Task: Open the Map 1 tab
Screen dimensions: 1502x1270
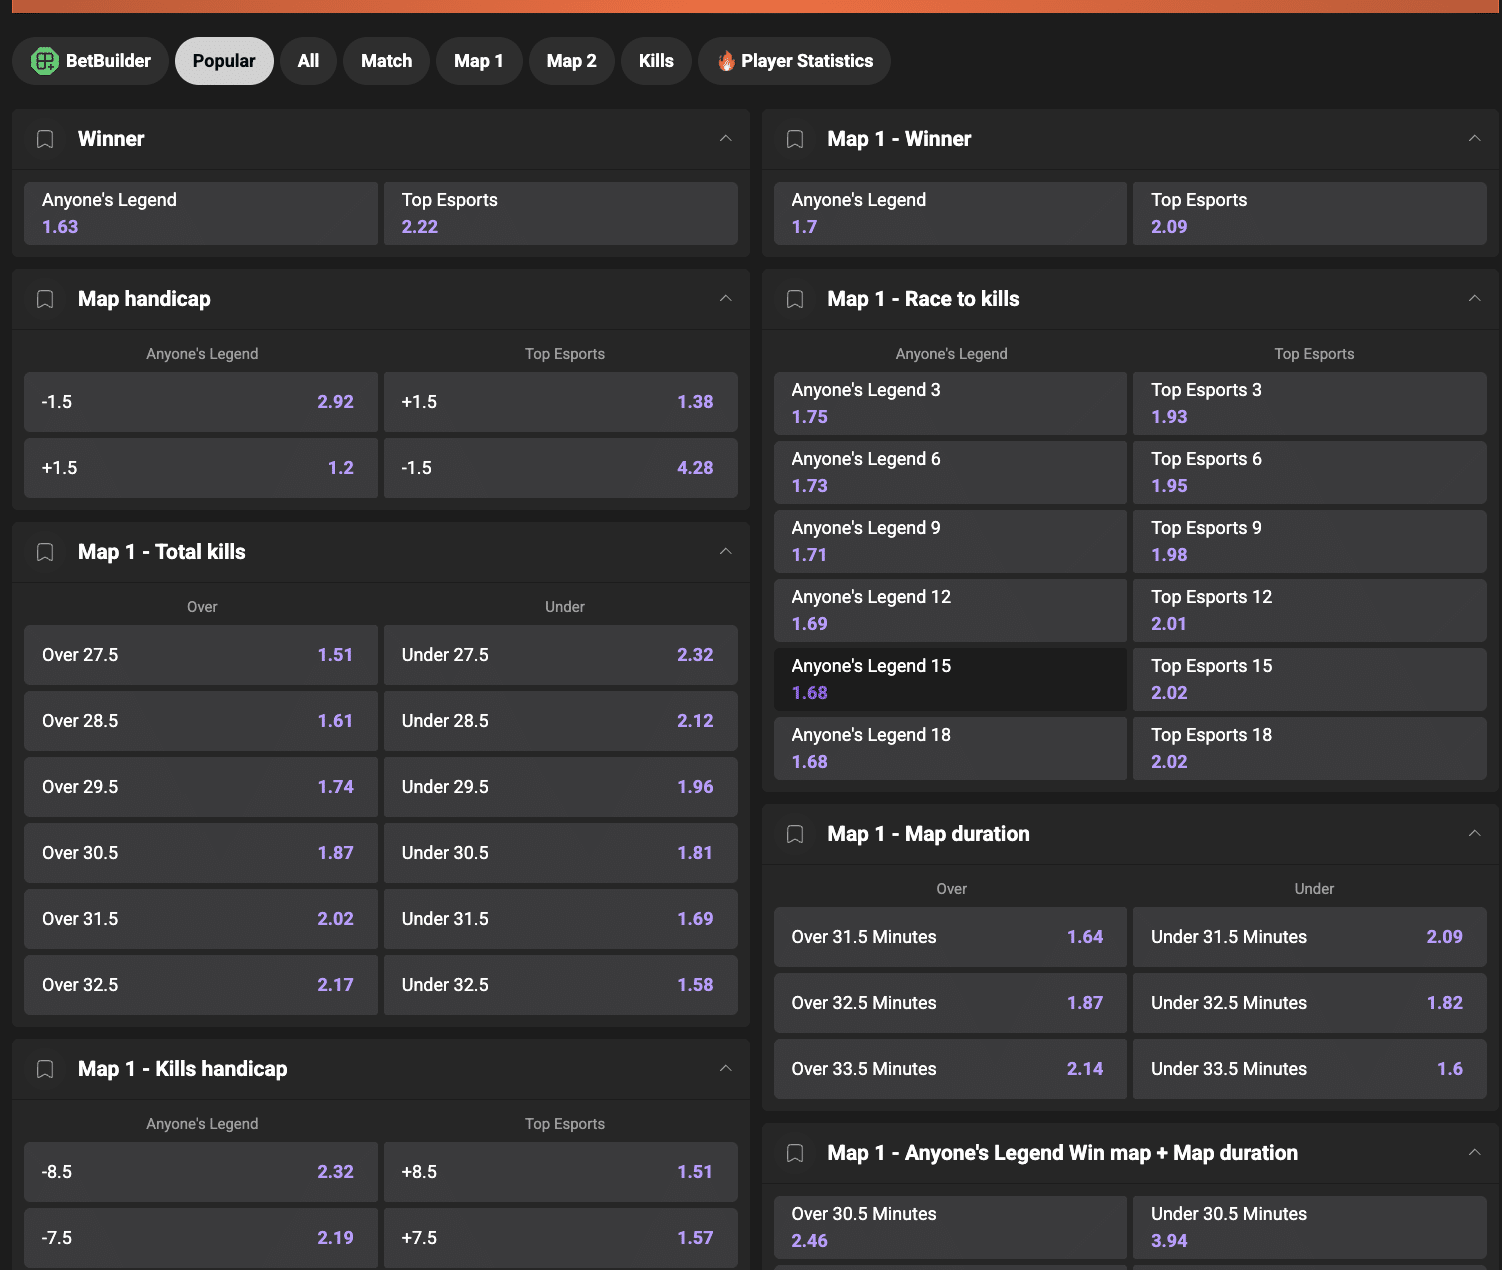Action: pyautogui.click(x=479, y=61)
